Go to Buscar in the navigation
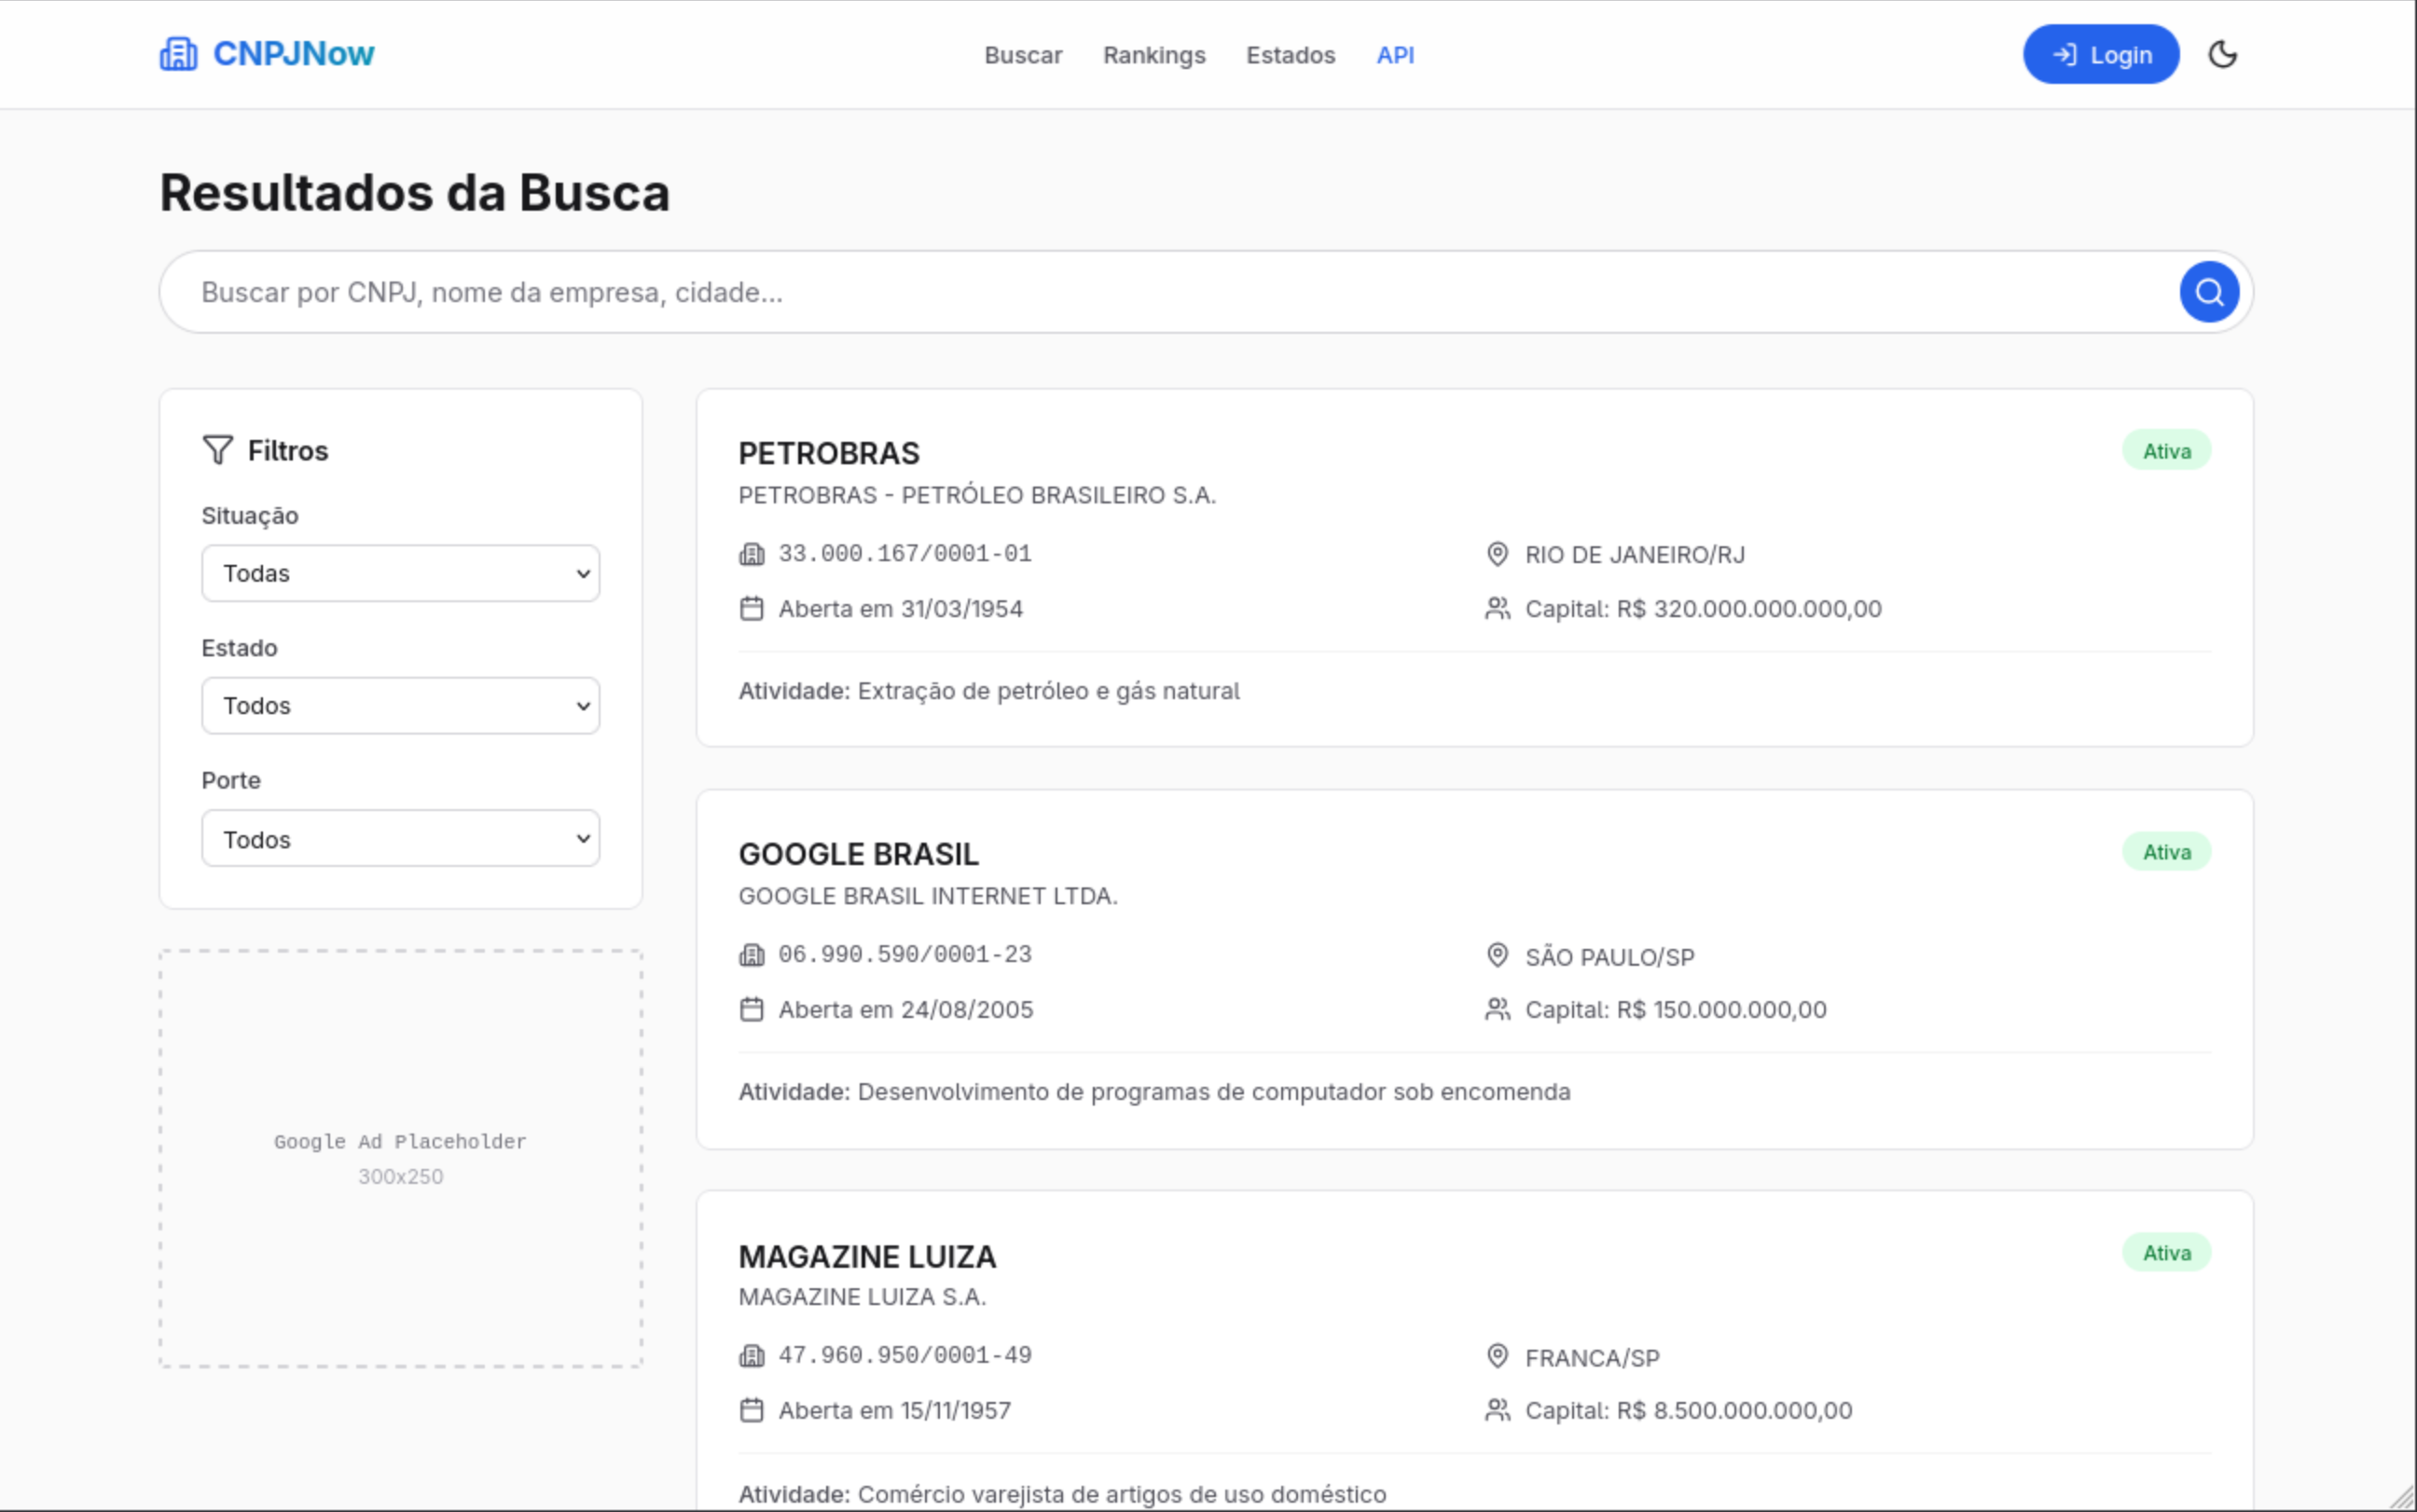Screen dimensions: 2417x1512 (x=1023, y=55)
